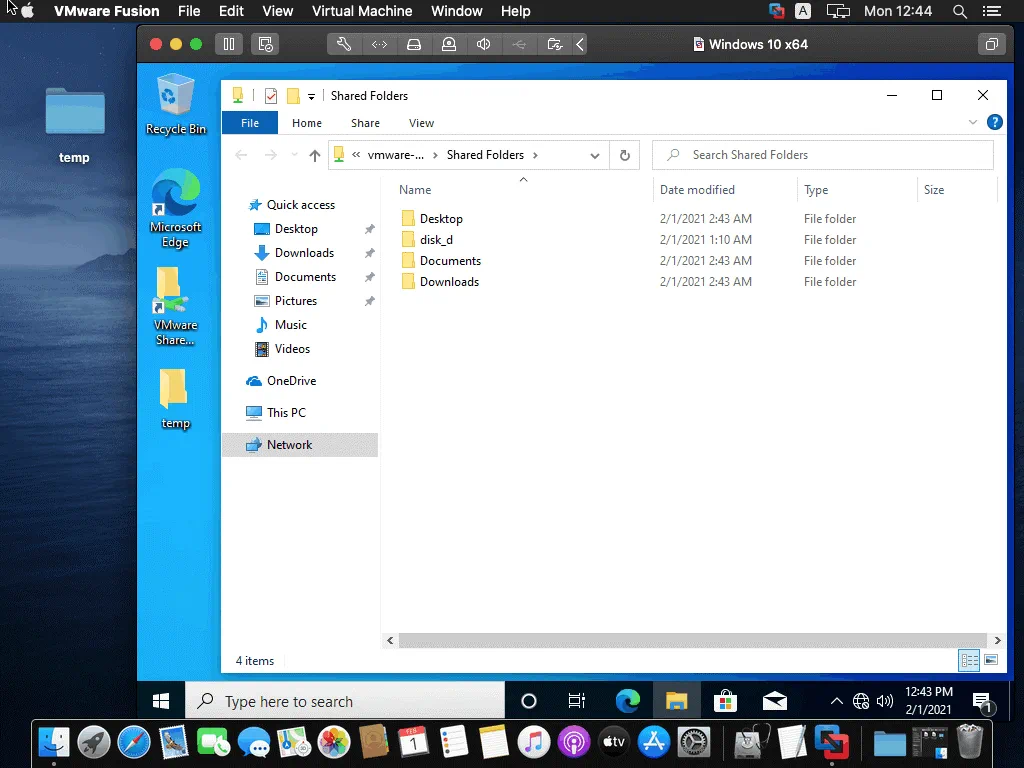Screen dimensions: 1024x768
Task: Expand the ribbon with the chevron
Action: coord(973,123)
